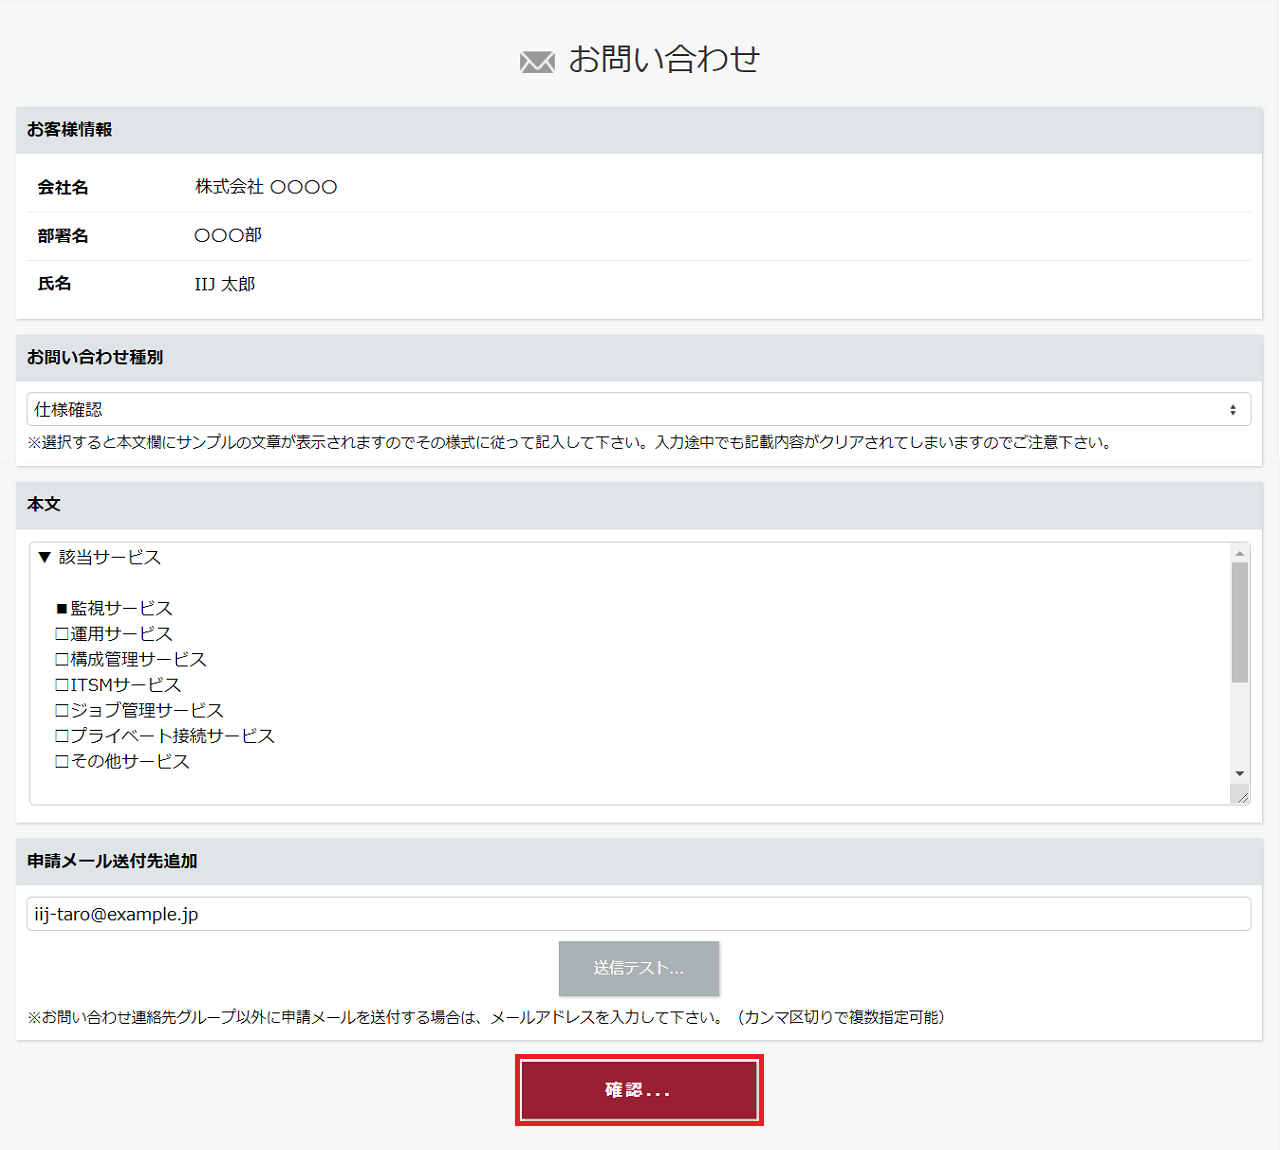1280x1150 pixels.
Task: Click the resize handle of 本文 textarea
Action: [x=1241, y=796]
